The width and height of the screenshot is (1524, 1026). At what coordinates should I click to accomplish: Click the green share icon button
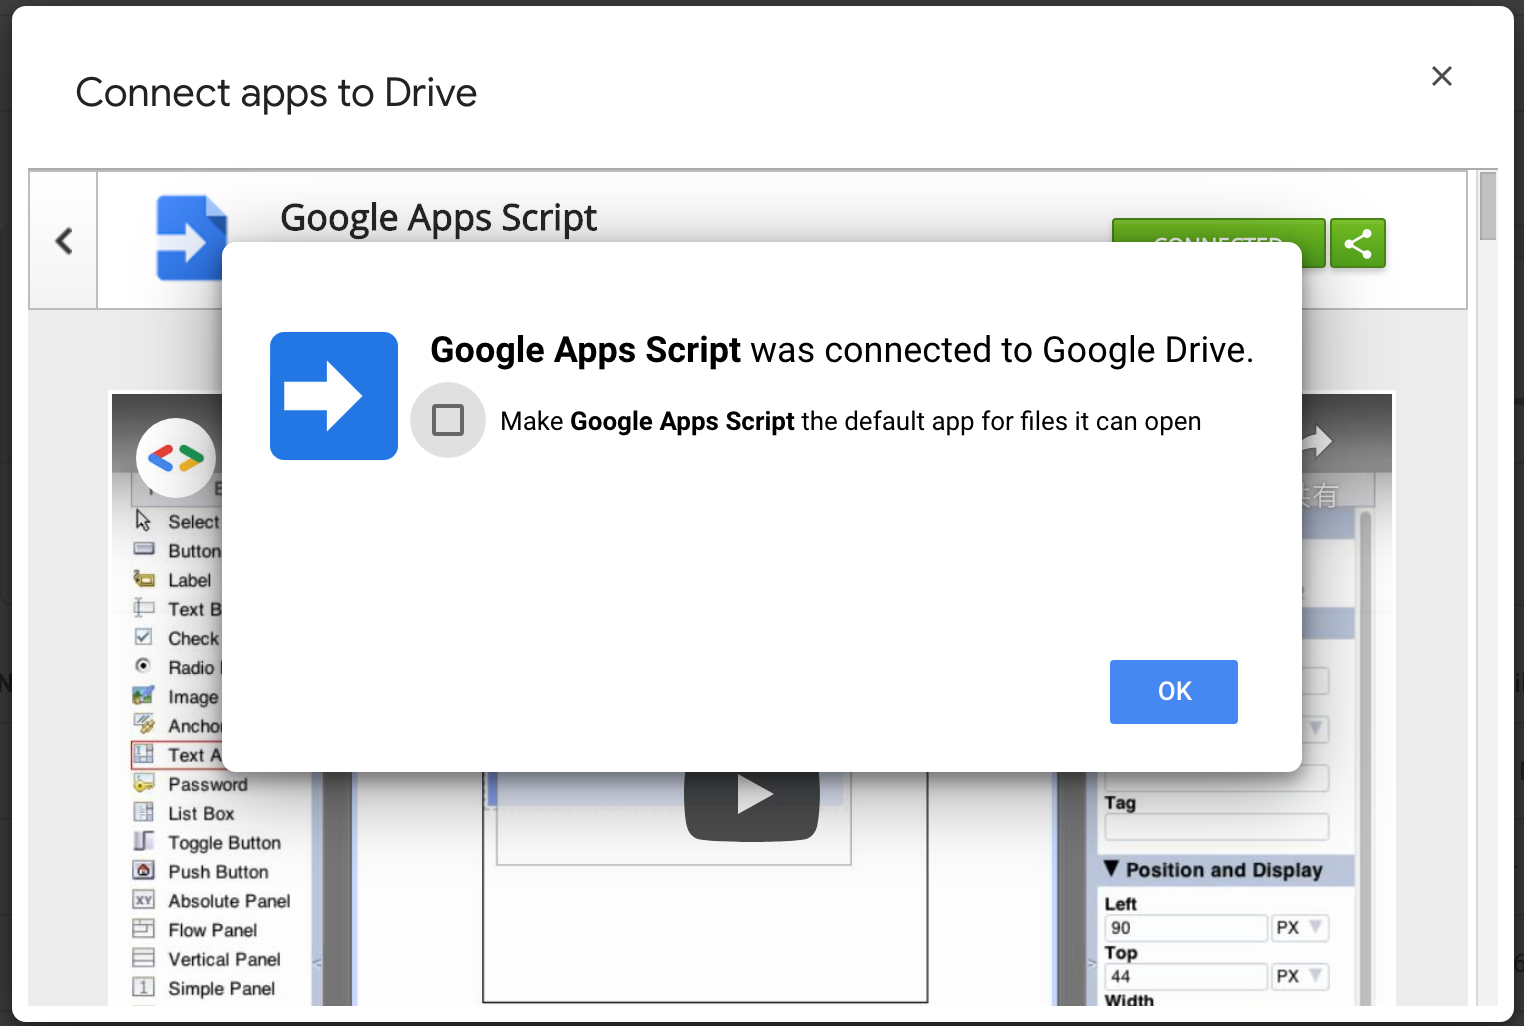pyautogui.click(x=1357, y=243)
